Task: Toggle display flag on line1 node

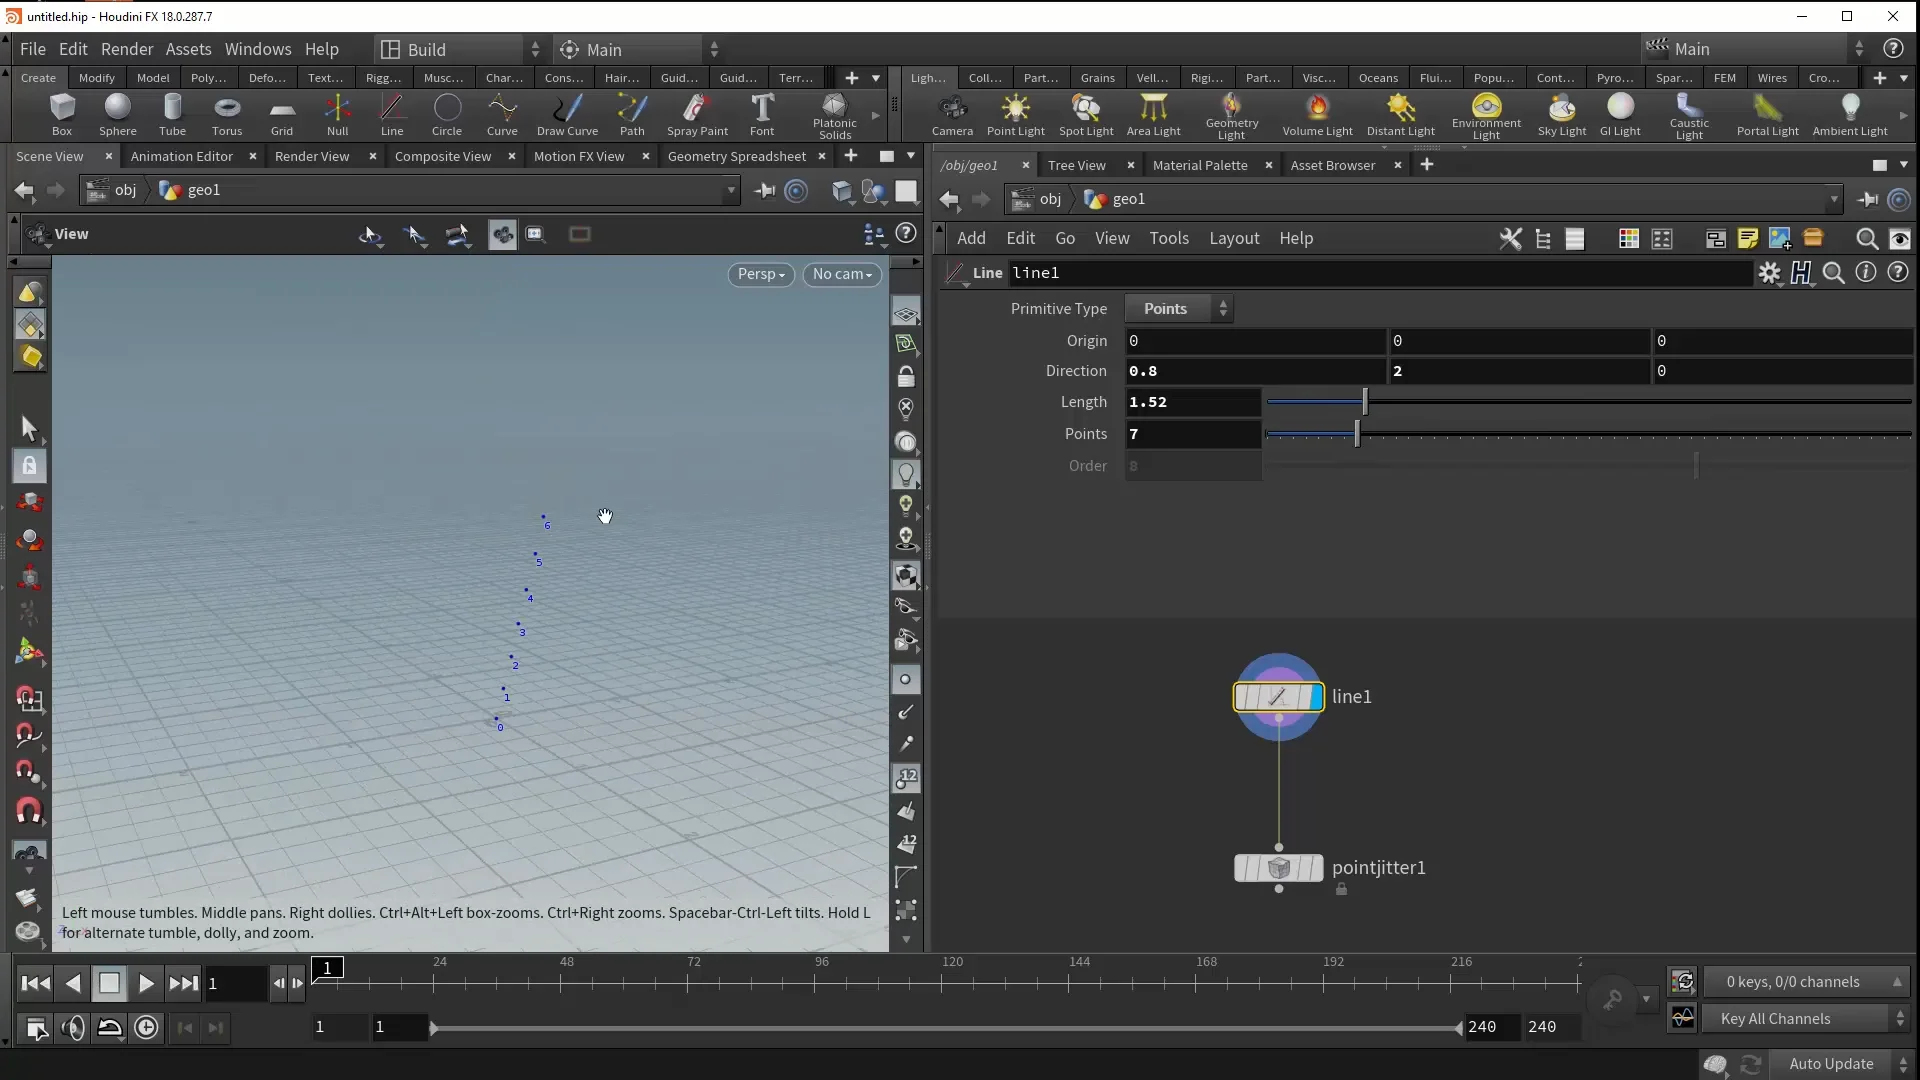Action: coord(1315,697)
